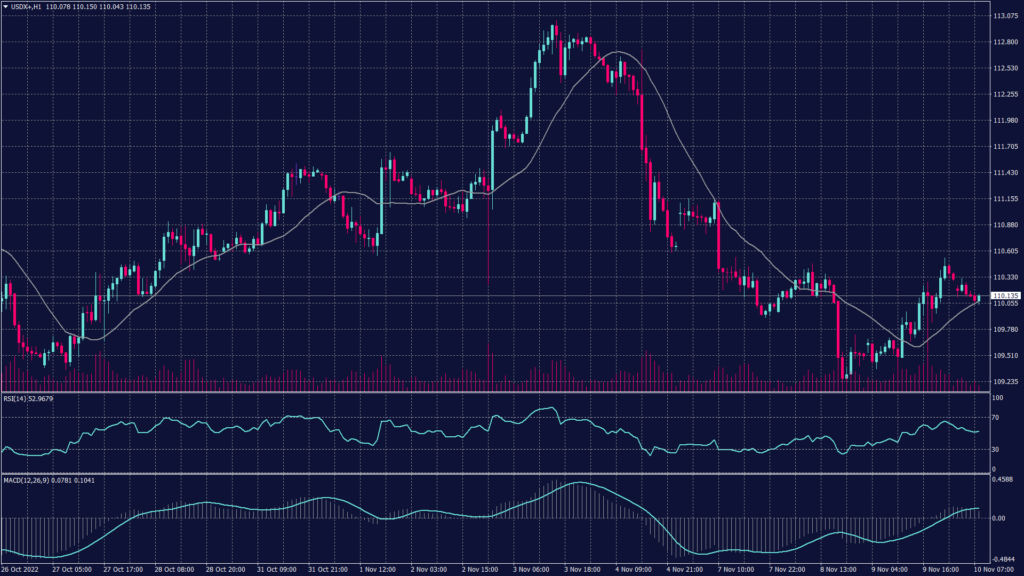1024x576 pixels.
Task: Click the MACD -0.4844 scale label
Action: 1003,559
